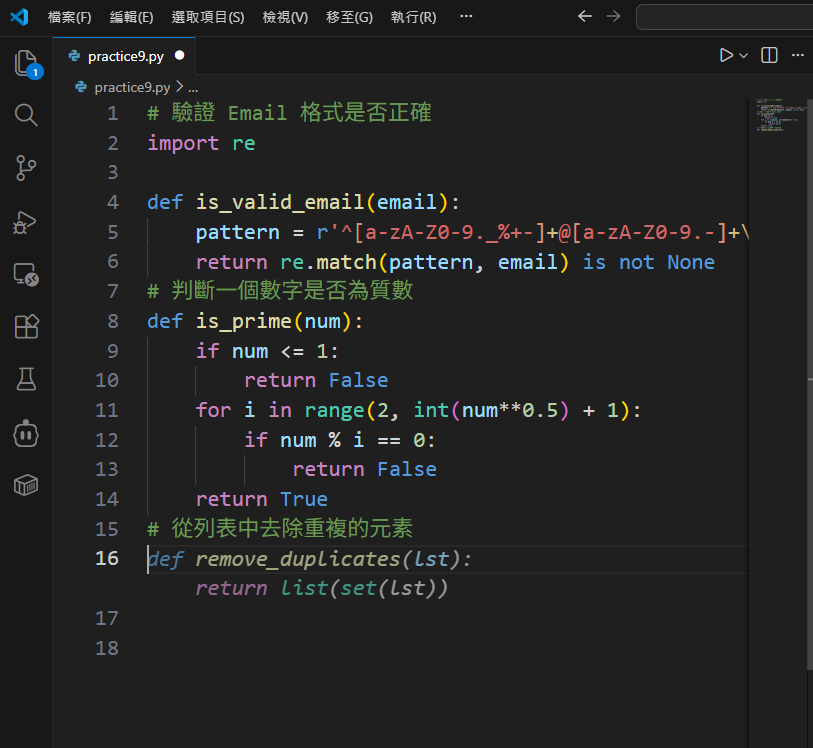Run the Python file with play button
Image resolution: width=813 pixels, height=748 pixels.
point(726,56)
